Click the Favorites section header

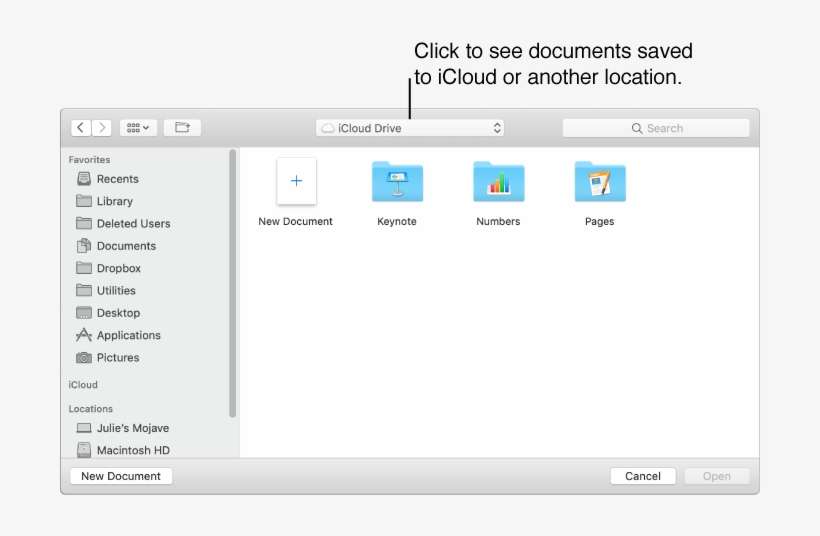89,159
